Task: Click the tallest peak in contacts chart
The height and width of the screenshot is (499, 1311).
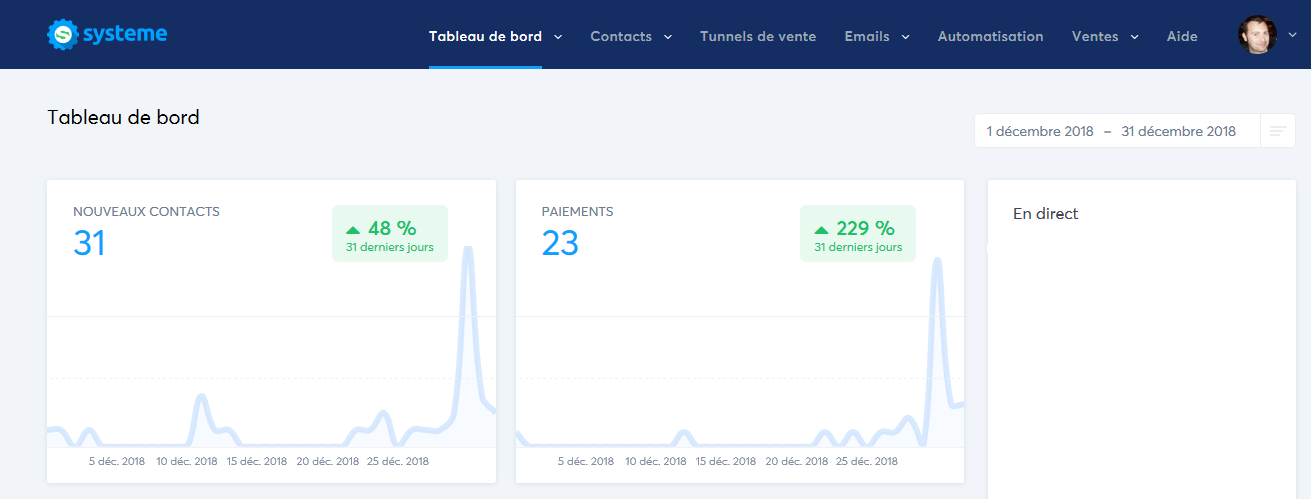Action: [x=467, y=249]
